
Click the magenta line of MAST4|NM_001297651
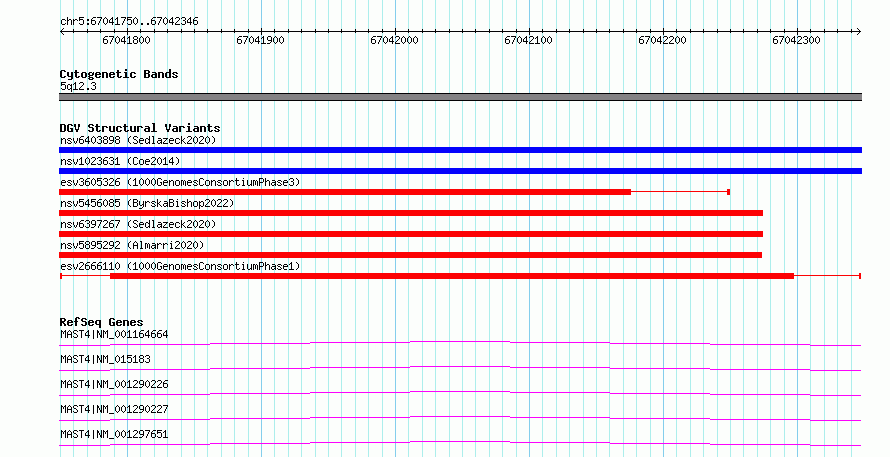pyautogui.click(x=460, y=443)
